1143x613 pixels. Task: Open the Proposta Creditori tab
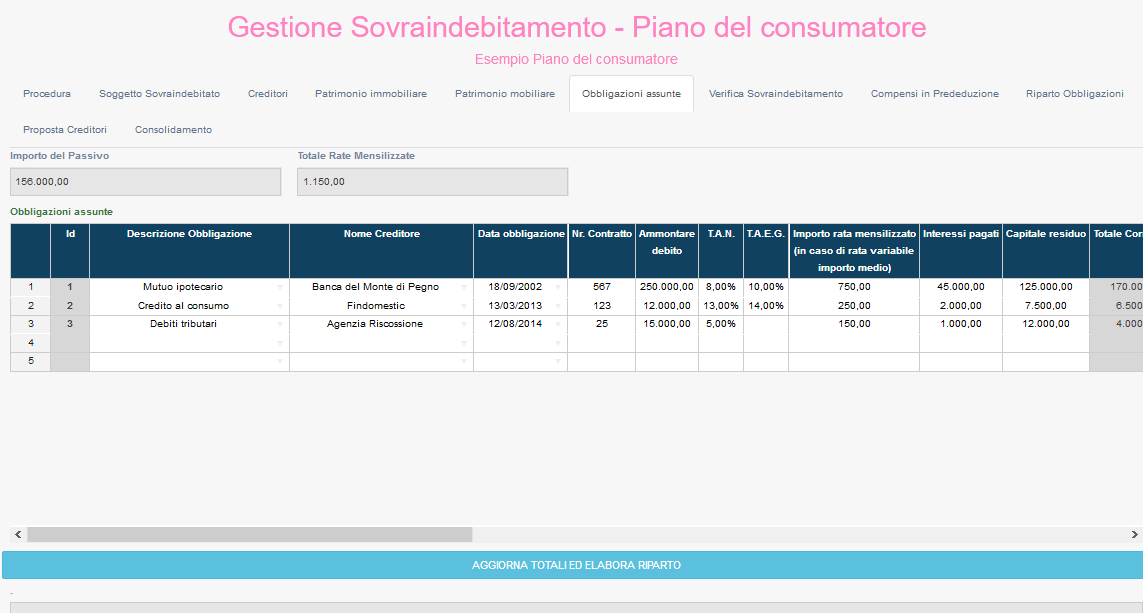click(65, 130)
